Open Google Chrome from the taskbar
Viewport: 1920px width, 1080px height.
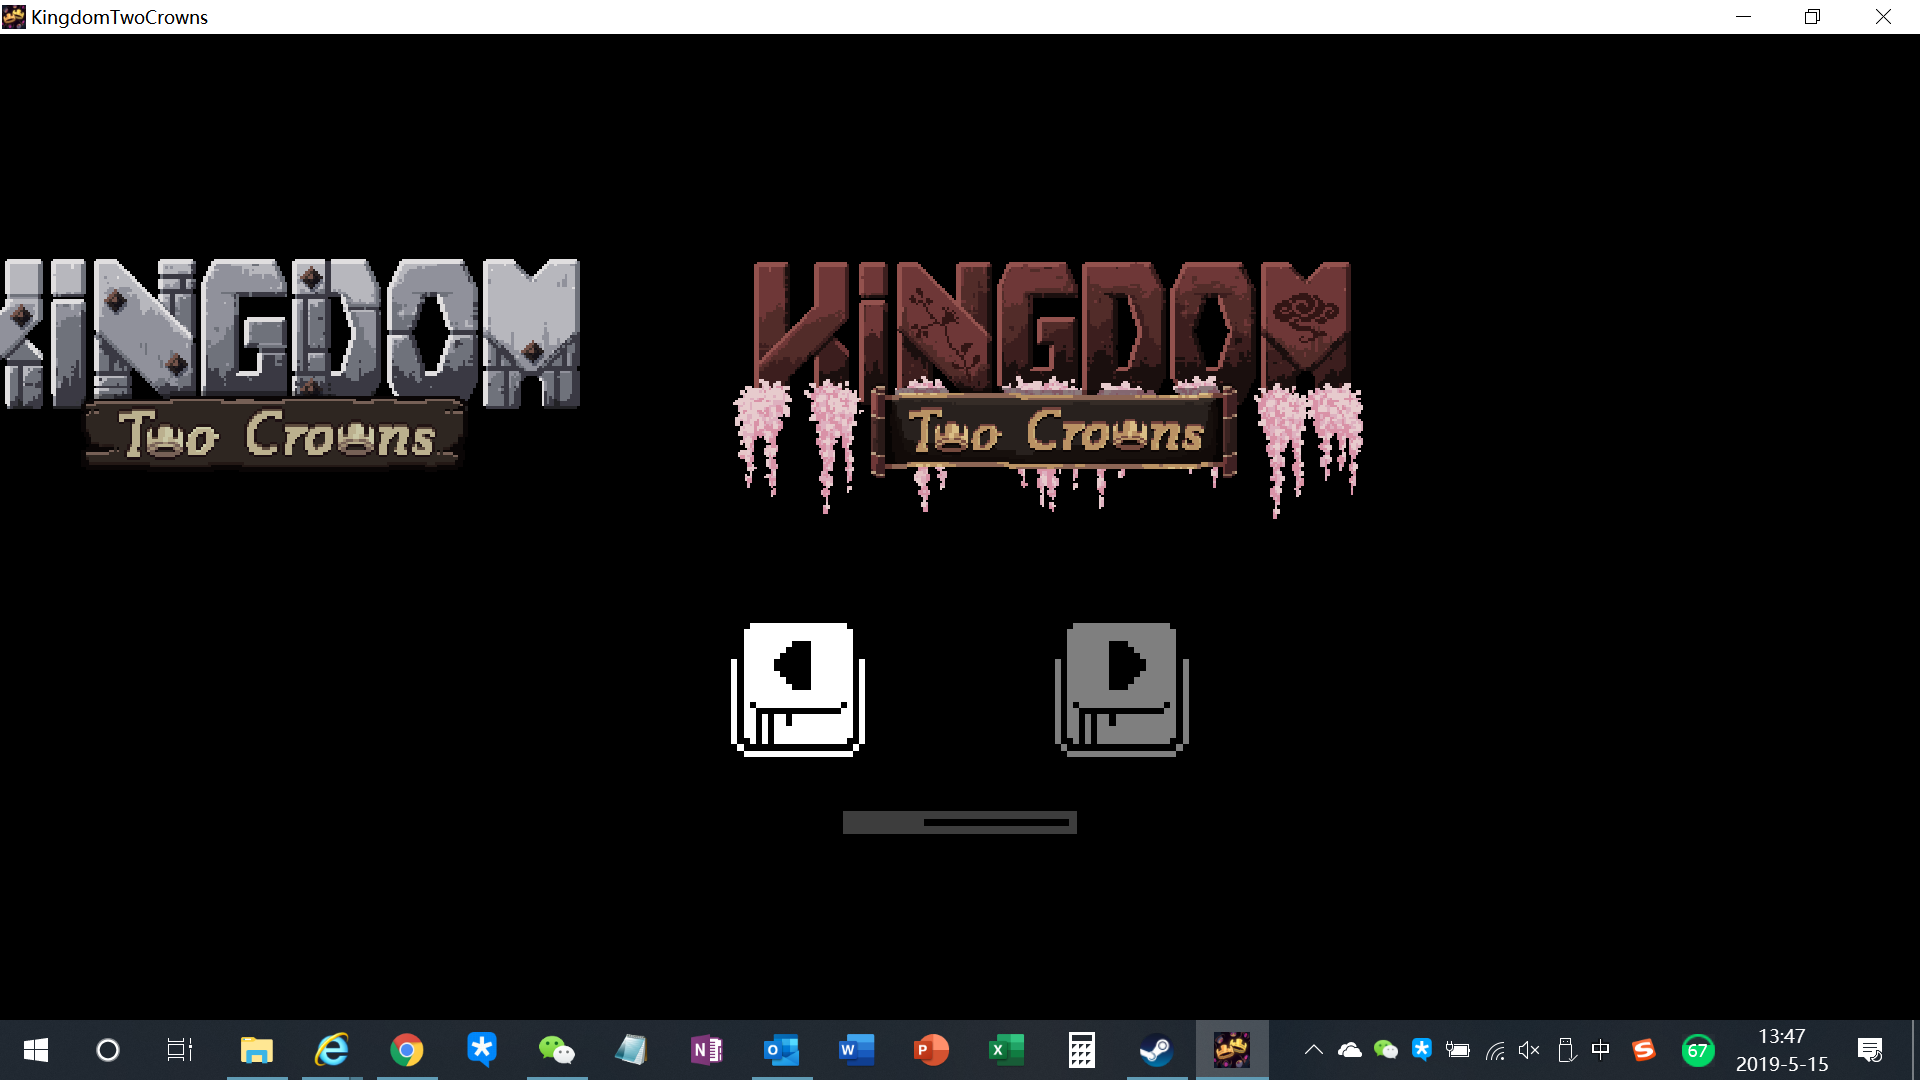[x=407, y=1050]
